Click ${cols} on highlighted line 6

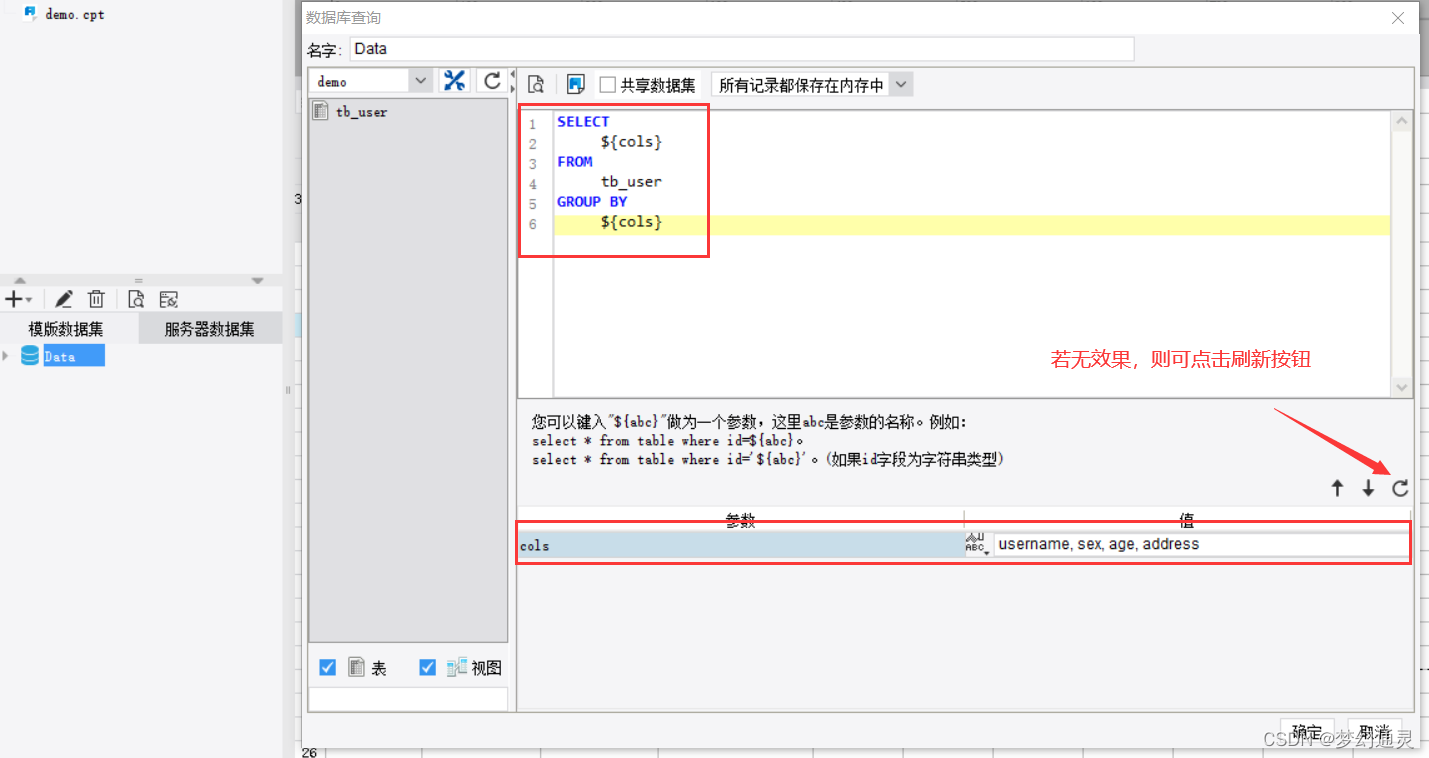[x=631, y=222]
